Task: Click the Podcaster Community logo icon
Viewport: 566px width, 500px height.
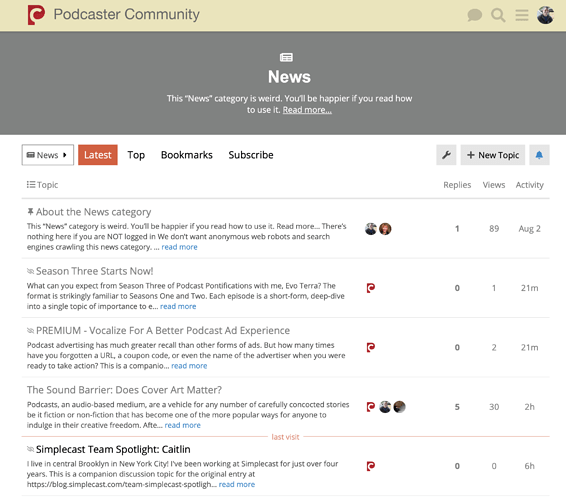Action: pyautogui.click(x=36, y=15)
